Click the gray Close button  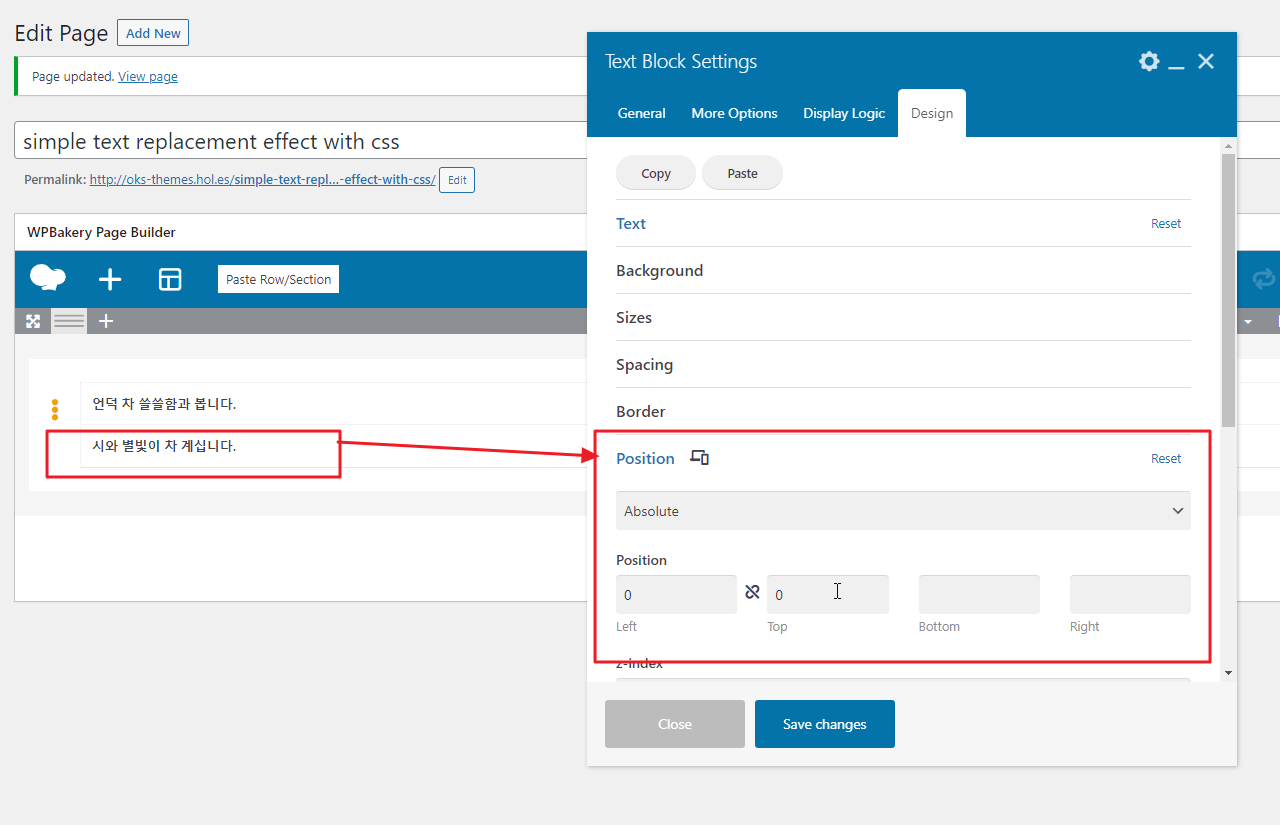point(675,724)
